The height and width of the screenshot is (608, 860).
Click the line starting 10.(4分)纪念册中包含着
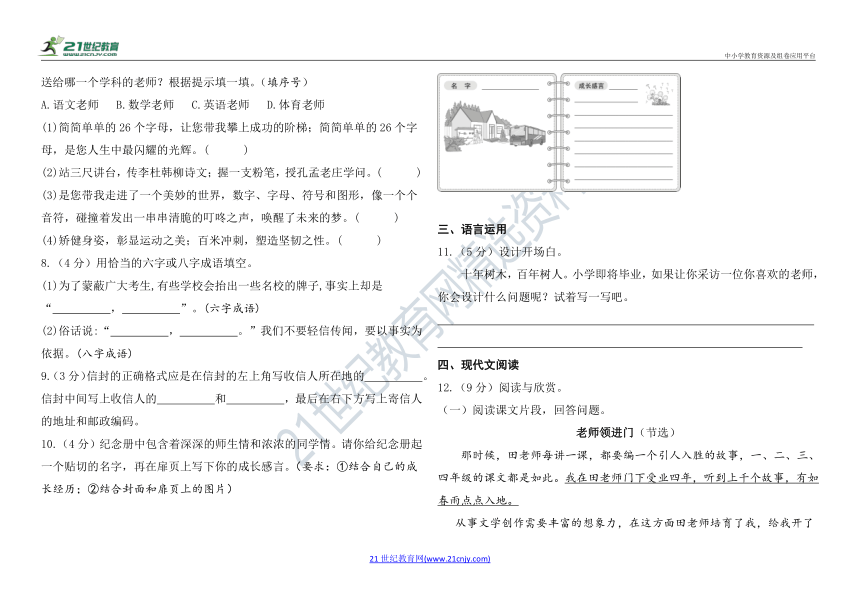point(231,444)
